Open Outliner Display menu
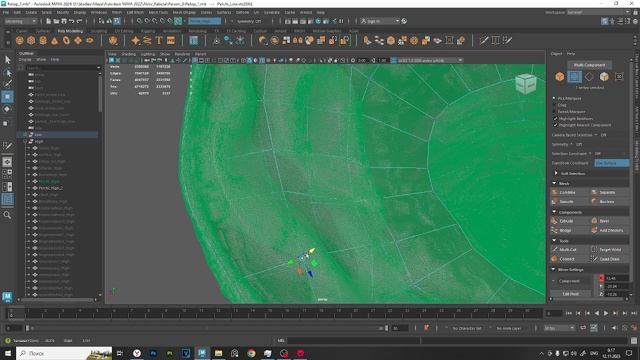 pyautogui.click(x=25, y=60)
